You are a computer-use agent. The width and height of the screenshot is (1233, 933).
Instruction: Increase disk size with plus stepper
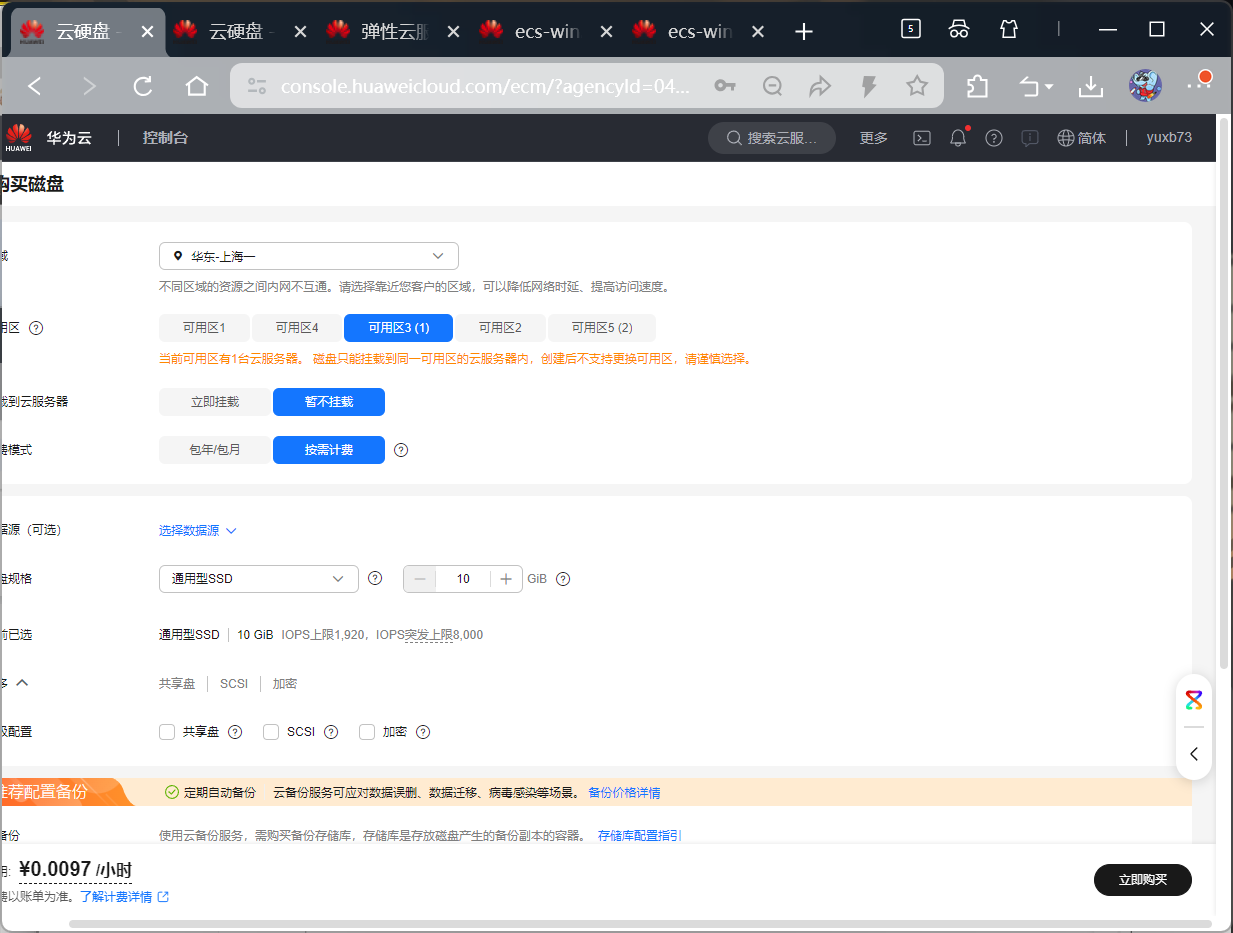point(506,579)
